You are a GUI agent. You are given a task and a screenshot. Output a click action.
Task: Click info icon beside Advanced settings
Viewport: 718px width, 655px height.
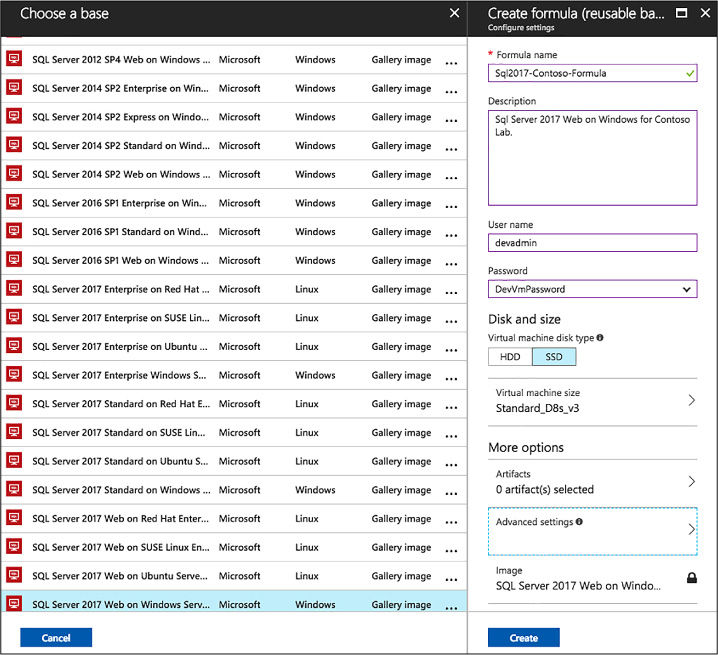point(579,521)
